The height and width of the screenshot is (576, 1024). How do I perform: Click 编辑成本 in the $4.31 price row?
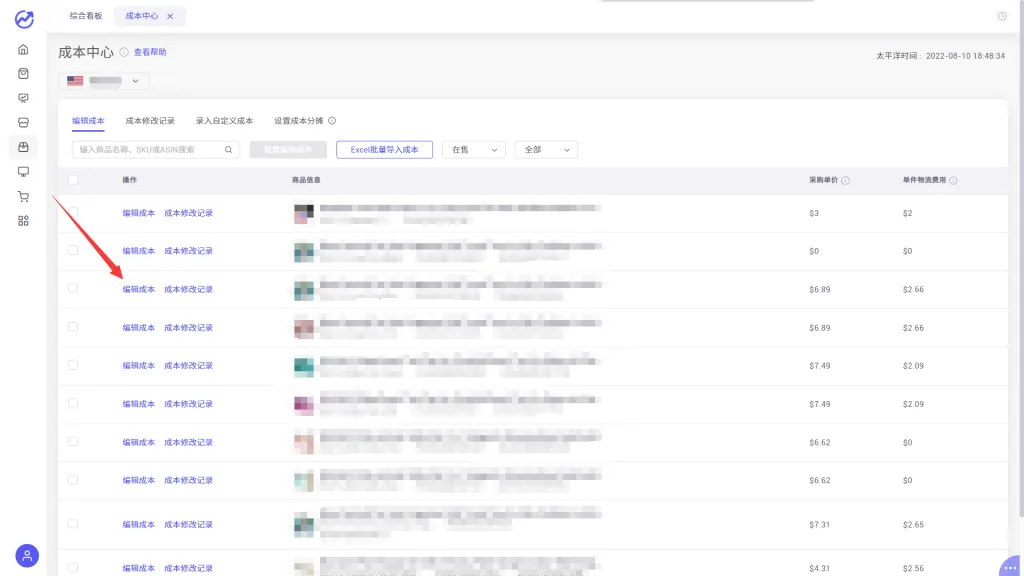pyautogui.click(x=138, y=568)
